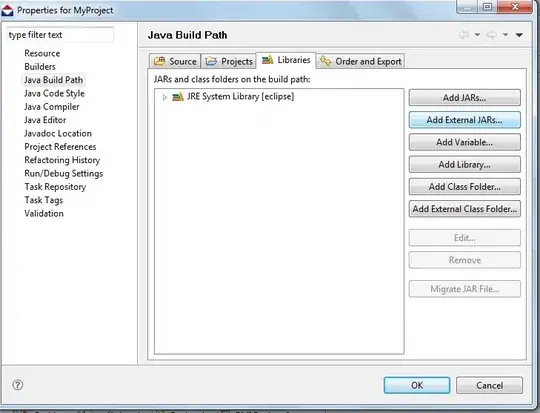Open the Order and Export tab
The image size is (540, 413).
361,61
